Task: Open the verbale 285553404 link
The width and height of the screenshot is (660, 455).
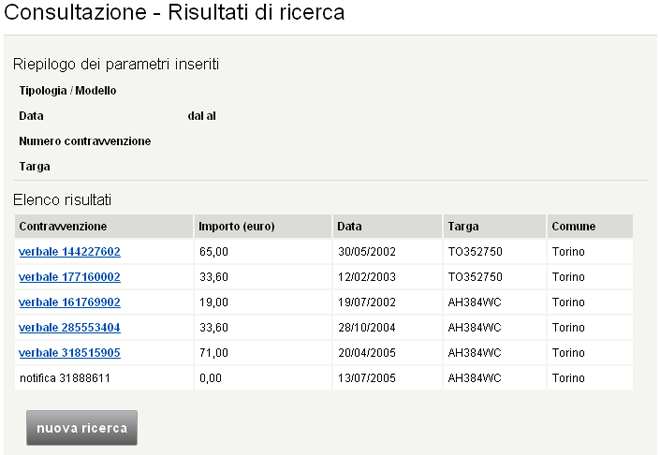Action: (x=69, y=327)
